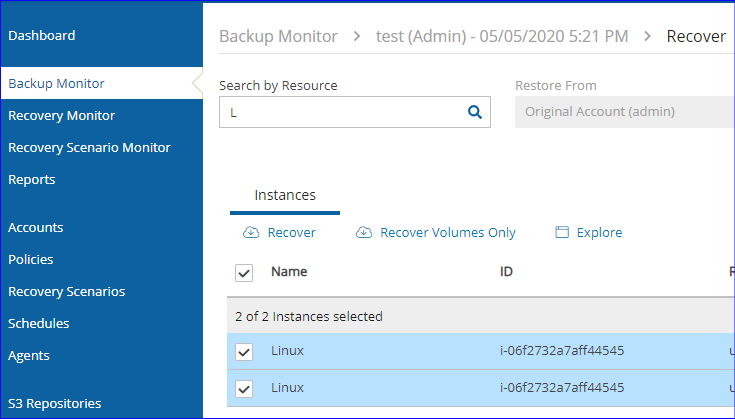Open Policies from the sidebar
The height and width of the screenshot is (419, 735).
coord(31,260)
